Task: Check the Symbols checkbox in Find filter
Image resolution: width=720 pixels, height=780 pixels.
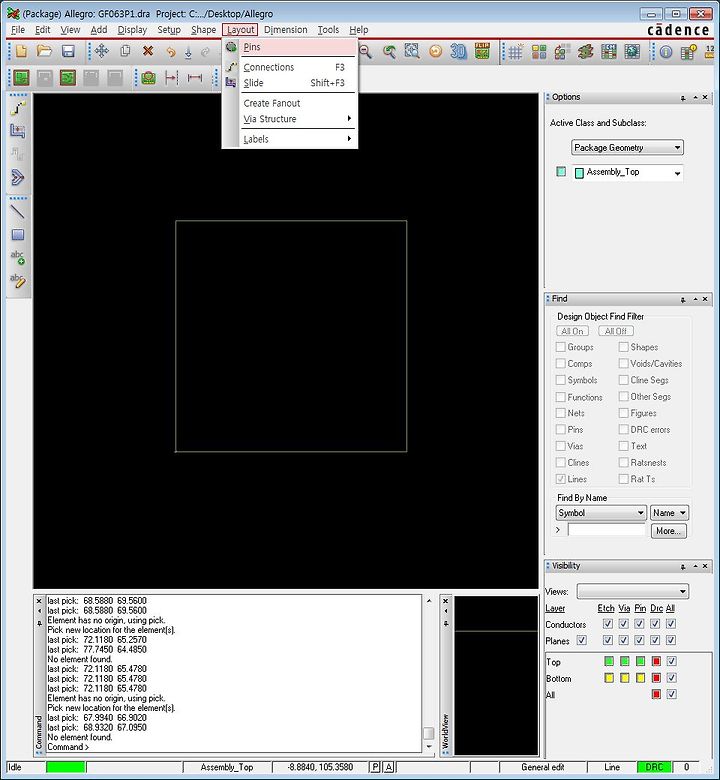Action: (561, 380)
